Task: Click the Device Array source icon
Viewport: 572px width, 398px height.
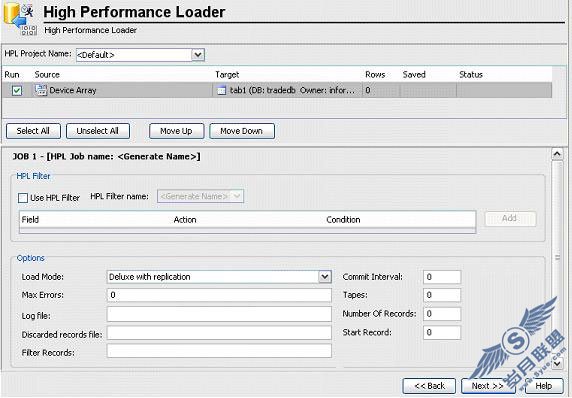Action: [x=41, y=90]
